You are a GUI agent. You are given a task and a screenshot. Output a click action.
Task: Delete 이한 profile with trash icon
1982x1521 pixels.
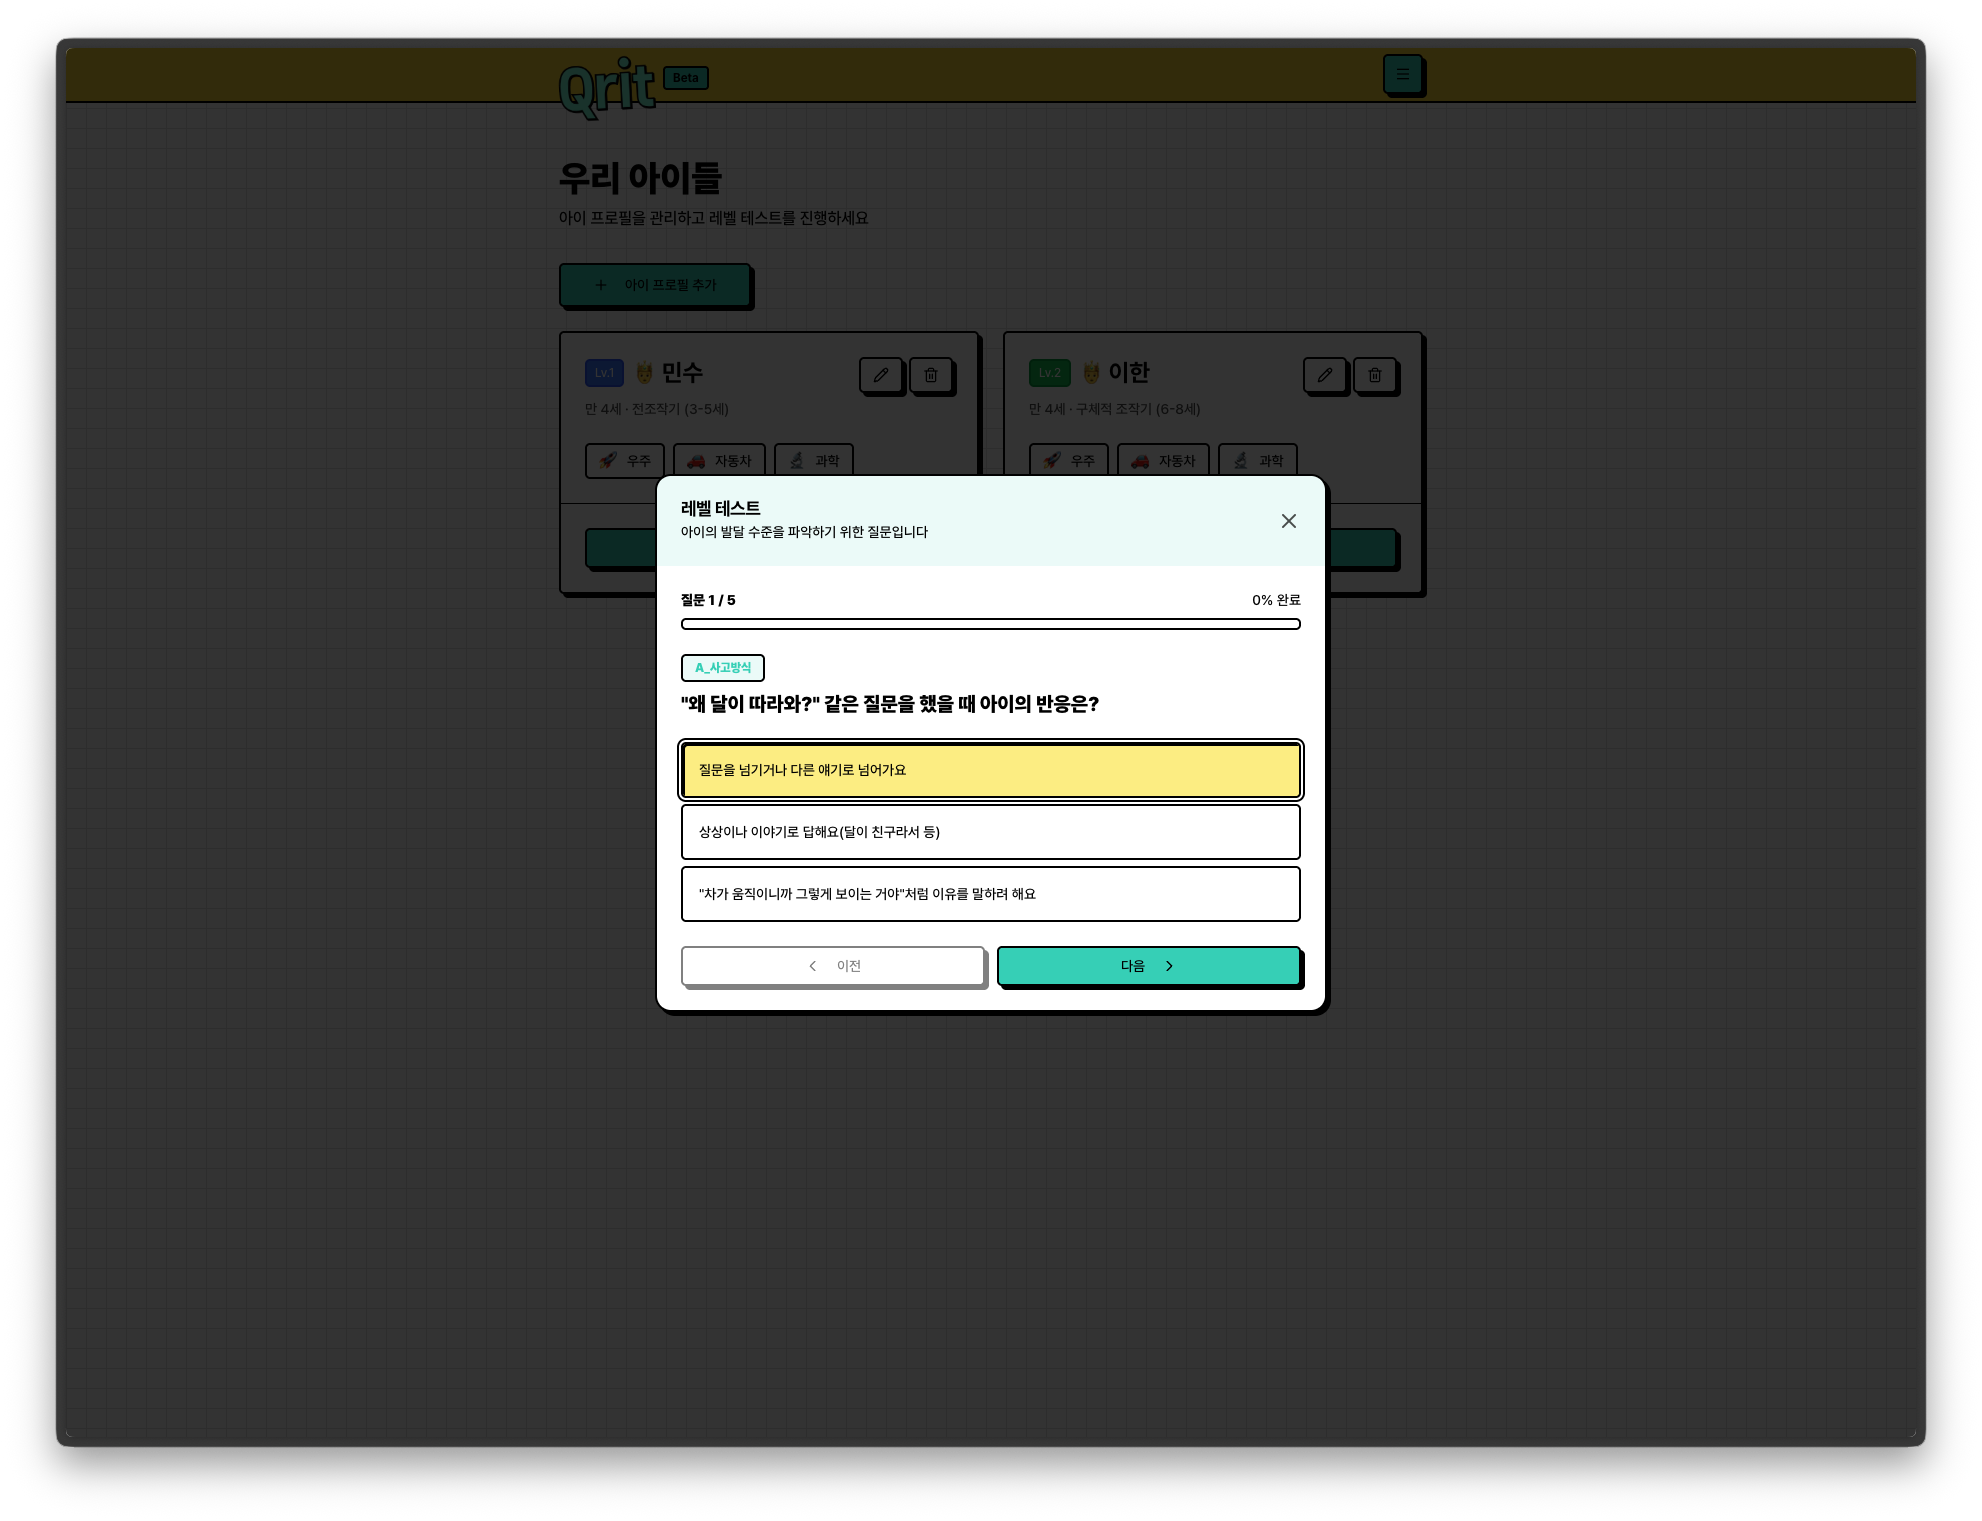coord(1375,375)
